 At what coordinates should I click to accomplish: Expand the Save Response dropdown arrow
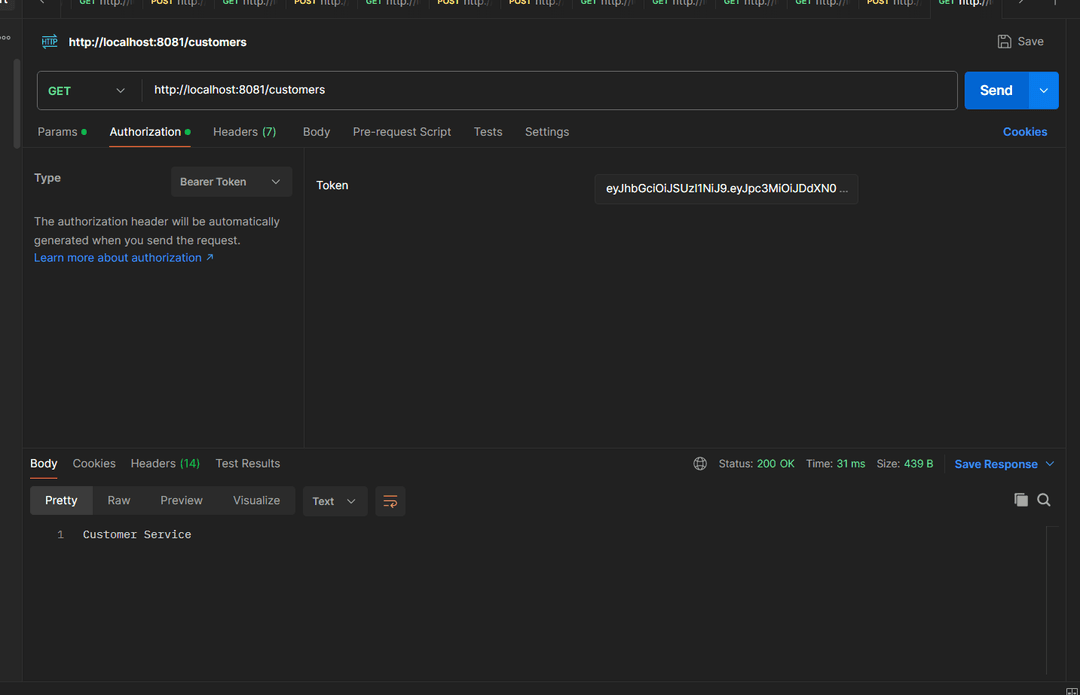pyautogui.click(x=1049, y=464)
